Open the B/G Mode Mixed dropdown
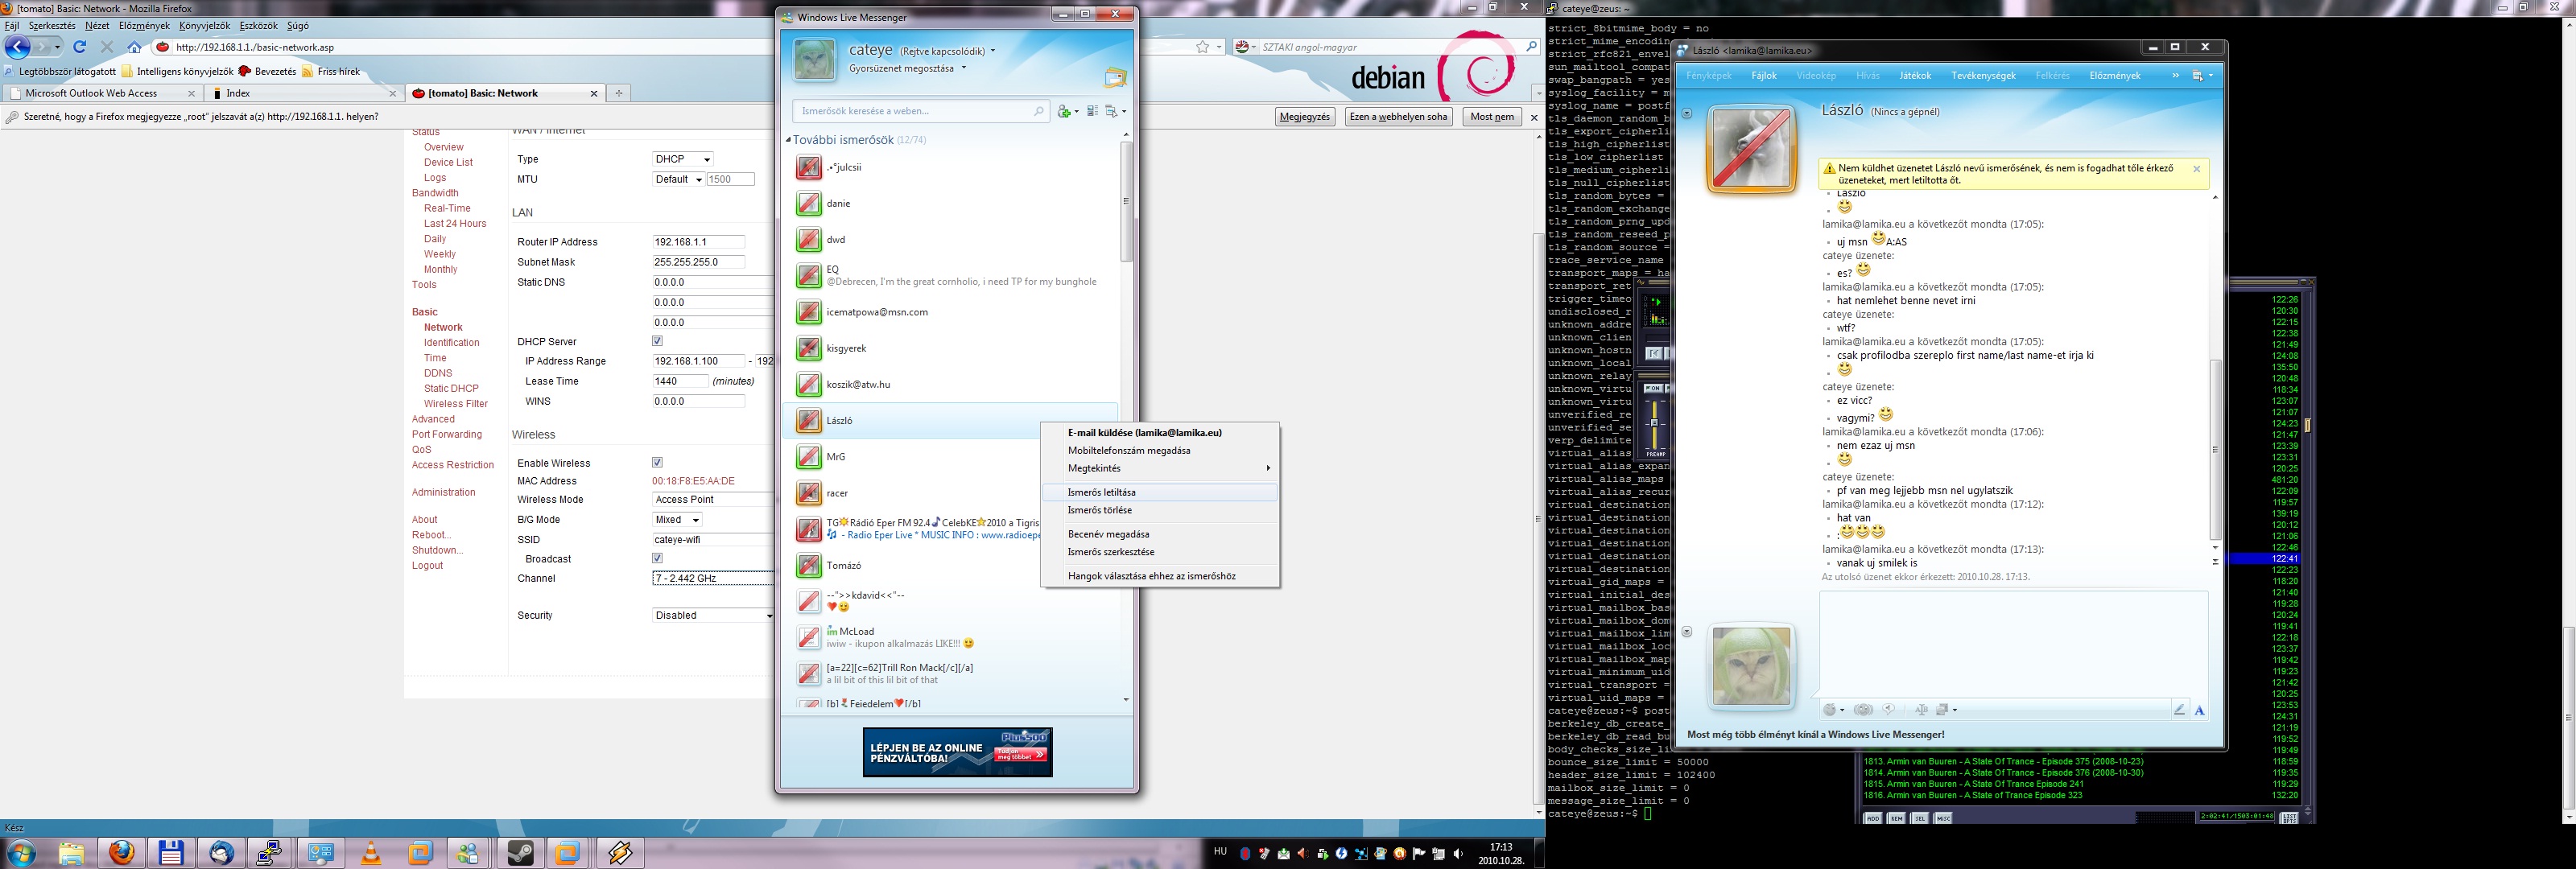The width and height of the screenshot is (2576, 869). [x=677, y=519]
